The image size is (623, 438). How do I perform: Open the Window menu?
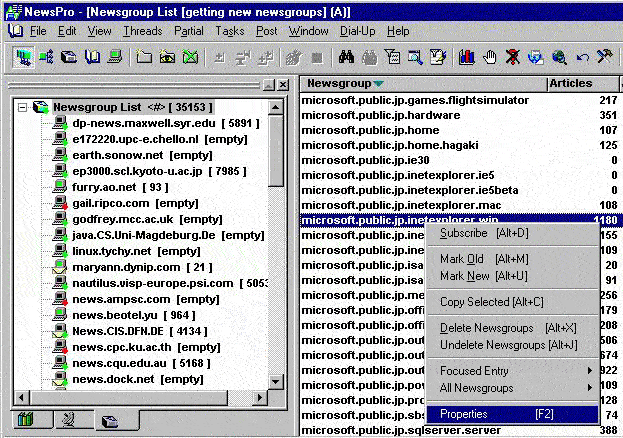309,31
